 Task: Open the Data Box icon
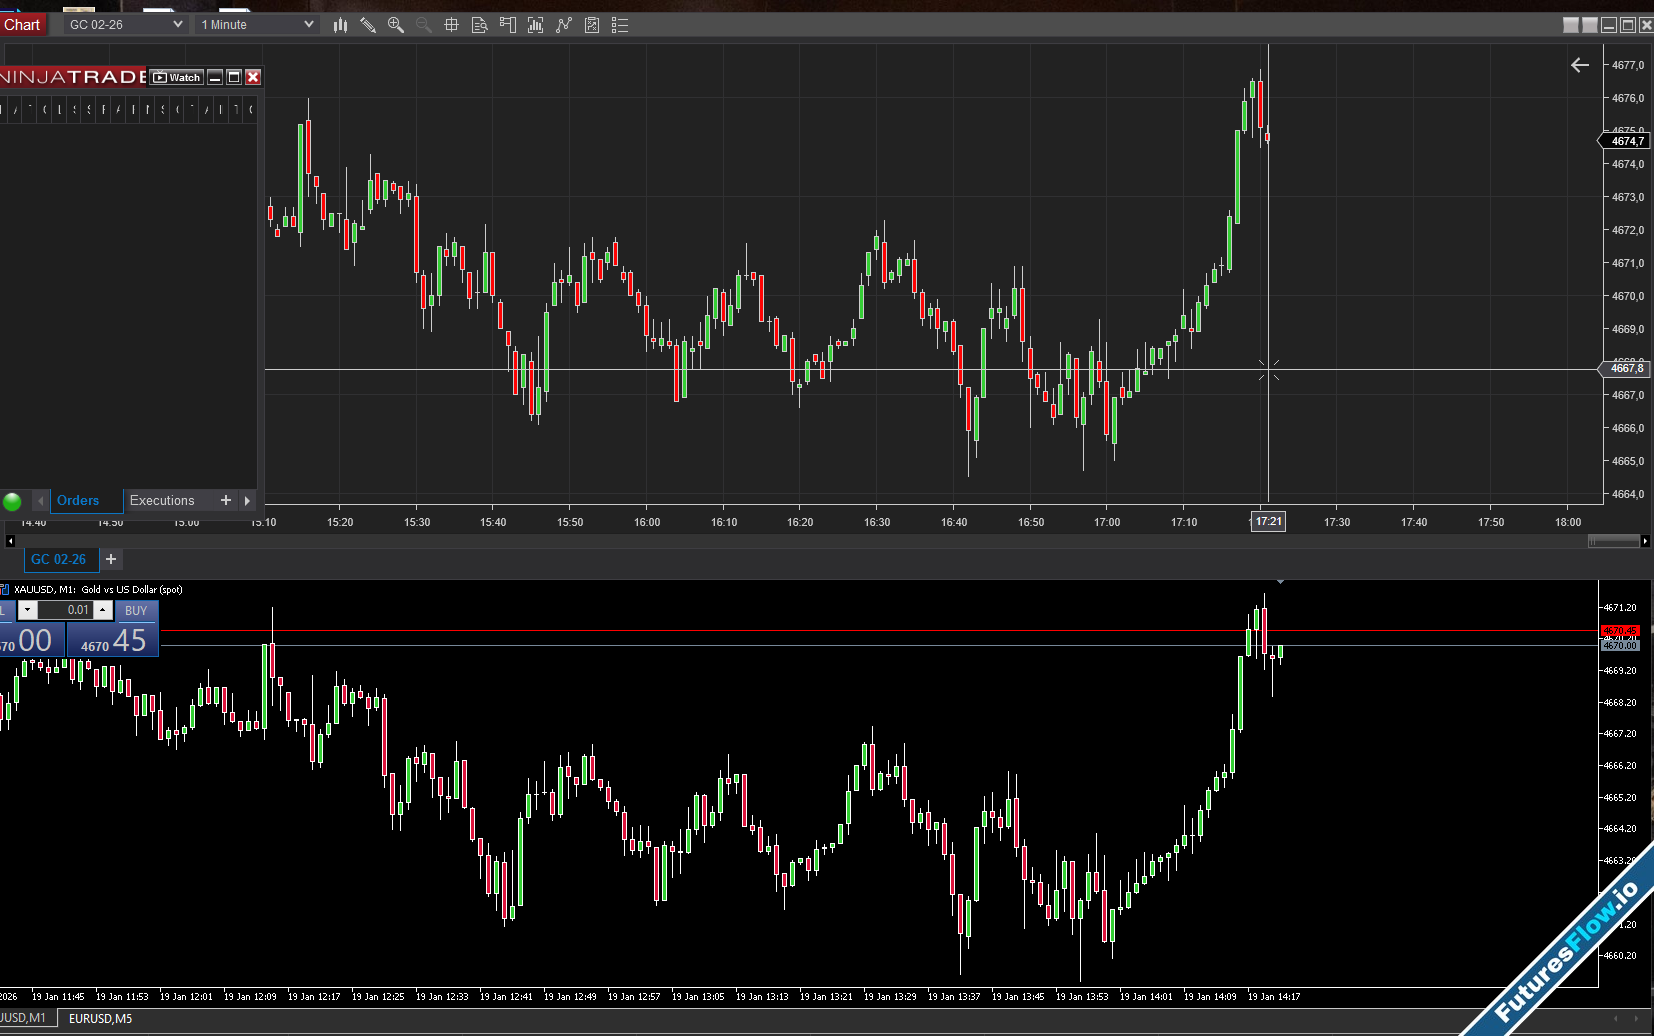tap(479, 25)
